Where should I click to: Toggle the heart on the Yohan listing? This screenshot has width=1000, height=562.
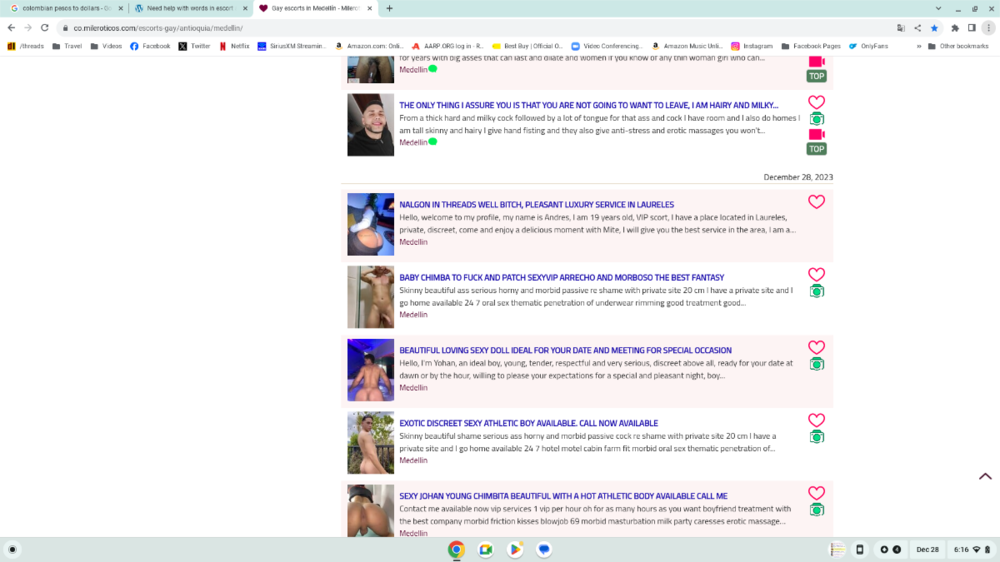[x=816, y=348]
